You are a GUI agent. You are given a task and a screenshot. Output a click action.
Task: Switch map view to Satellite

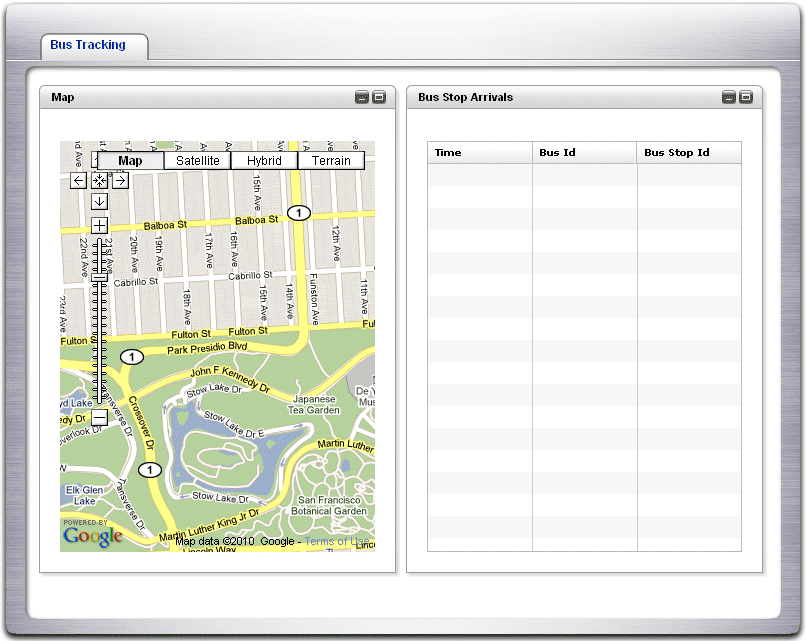[x=197, y=160]
